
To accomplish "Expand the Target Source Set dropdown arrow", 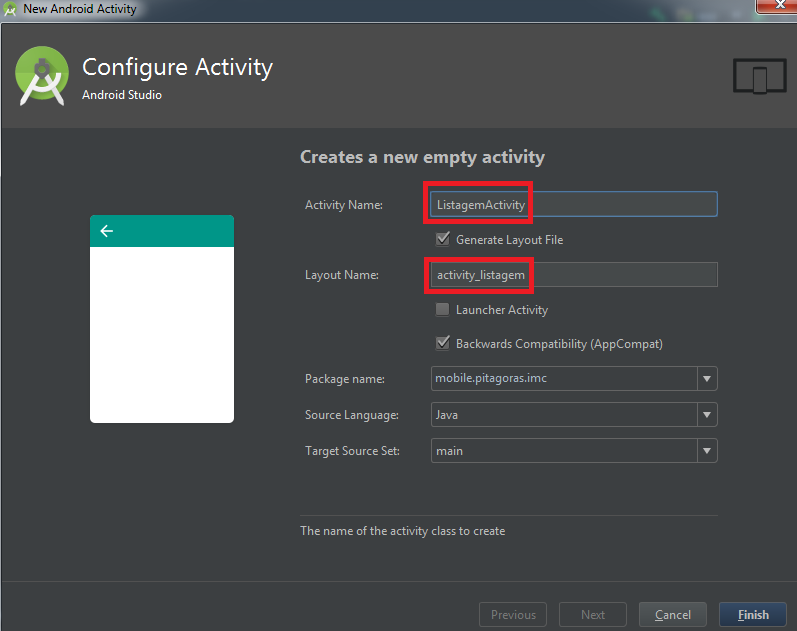I will click(x=707, y=451).
